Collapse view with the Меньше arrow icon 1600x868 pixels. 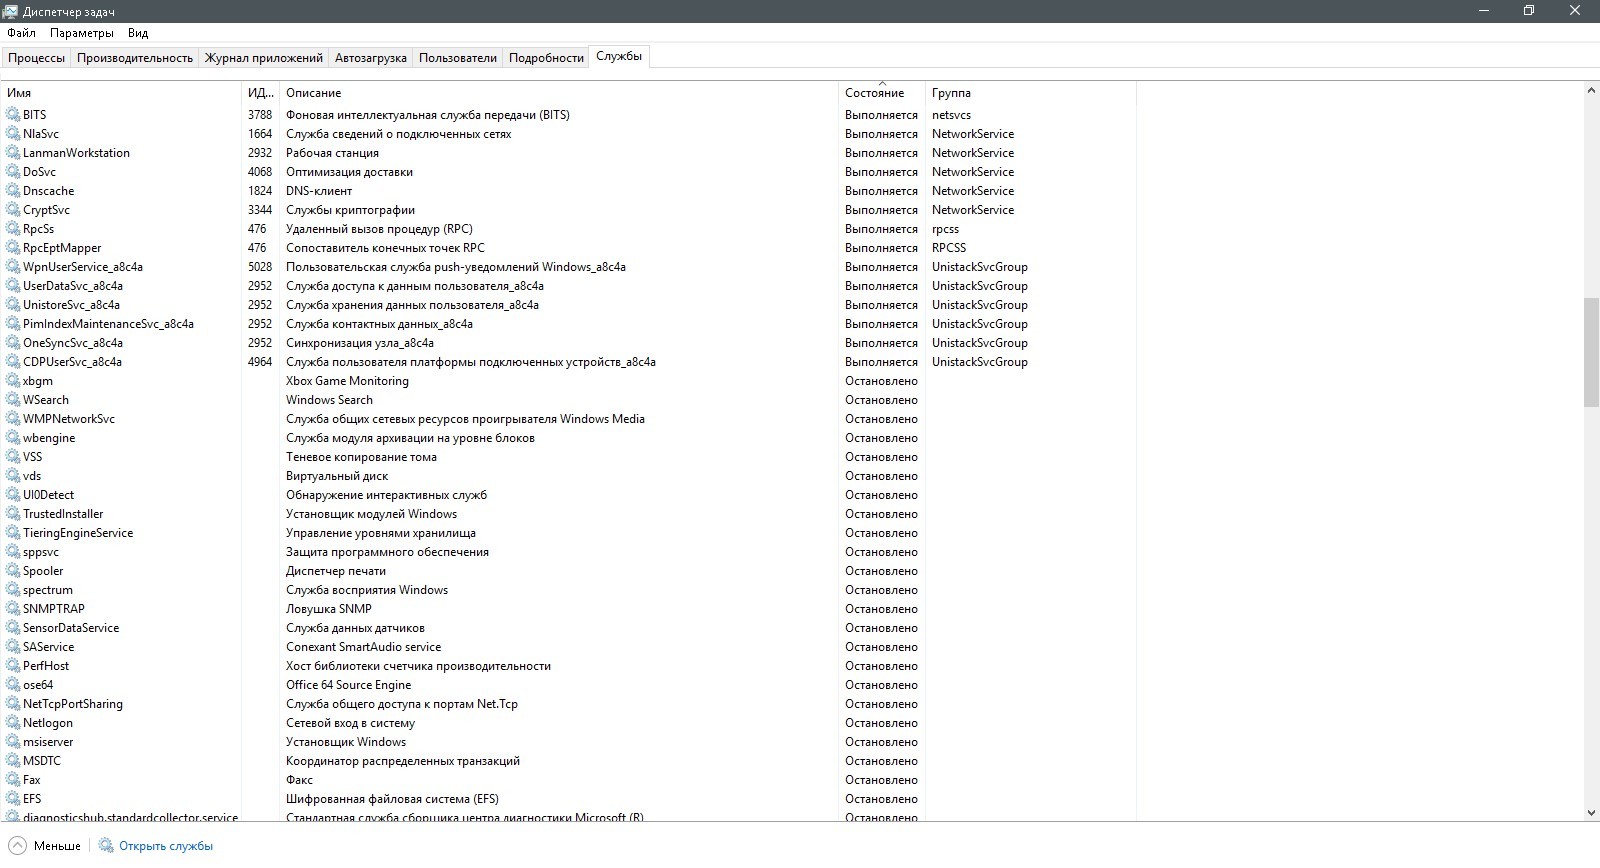(x=17, y=846)
